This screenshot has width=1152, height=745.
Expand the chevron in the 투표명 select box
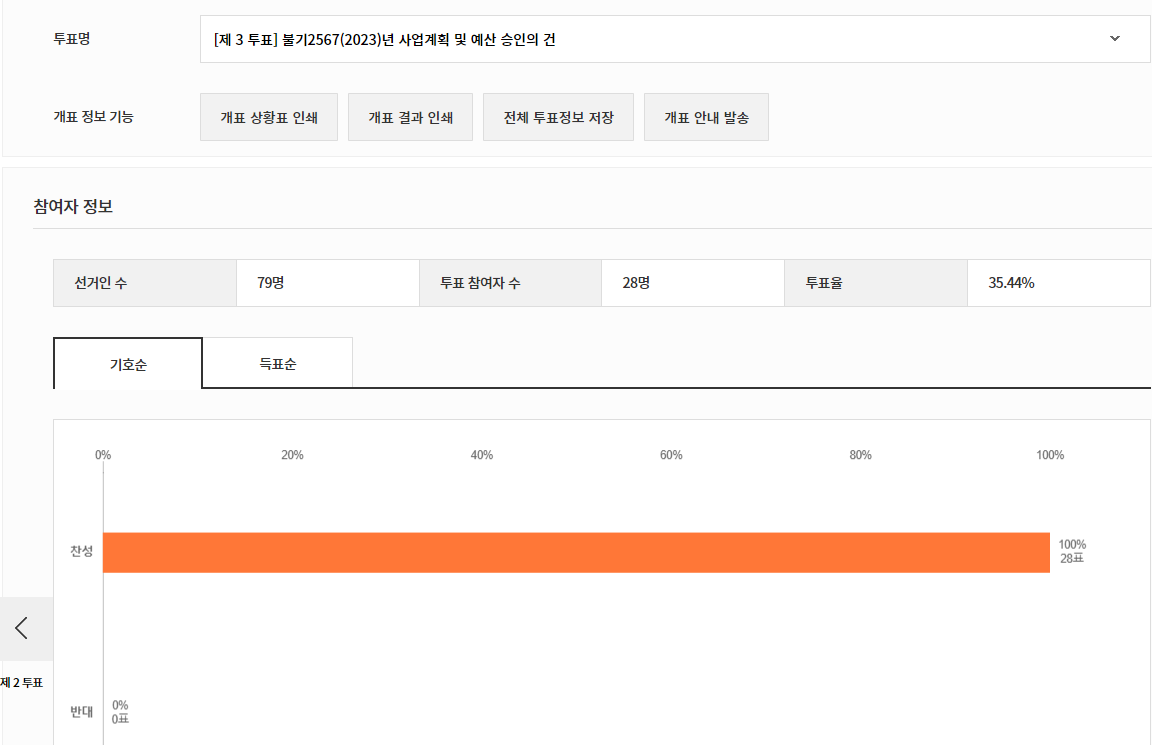[1115, 39]
